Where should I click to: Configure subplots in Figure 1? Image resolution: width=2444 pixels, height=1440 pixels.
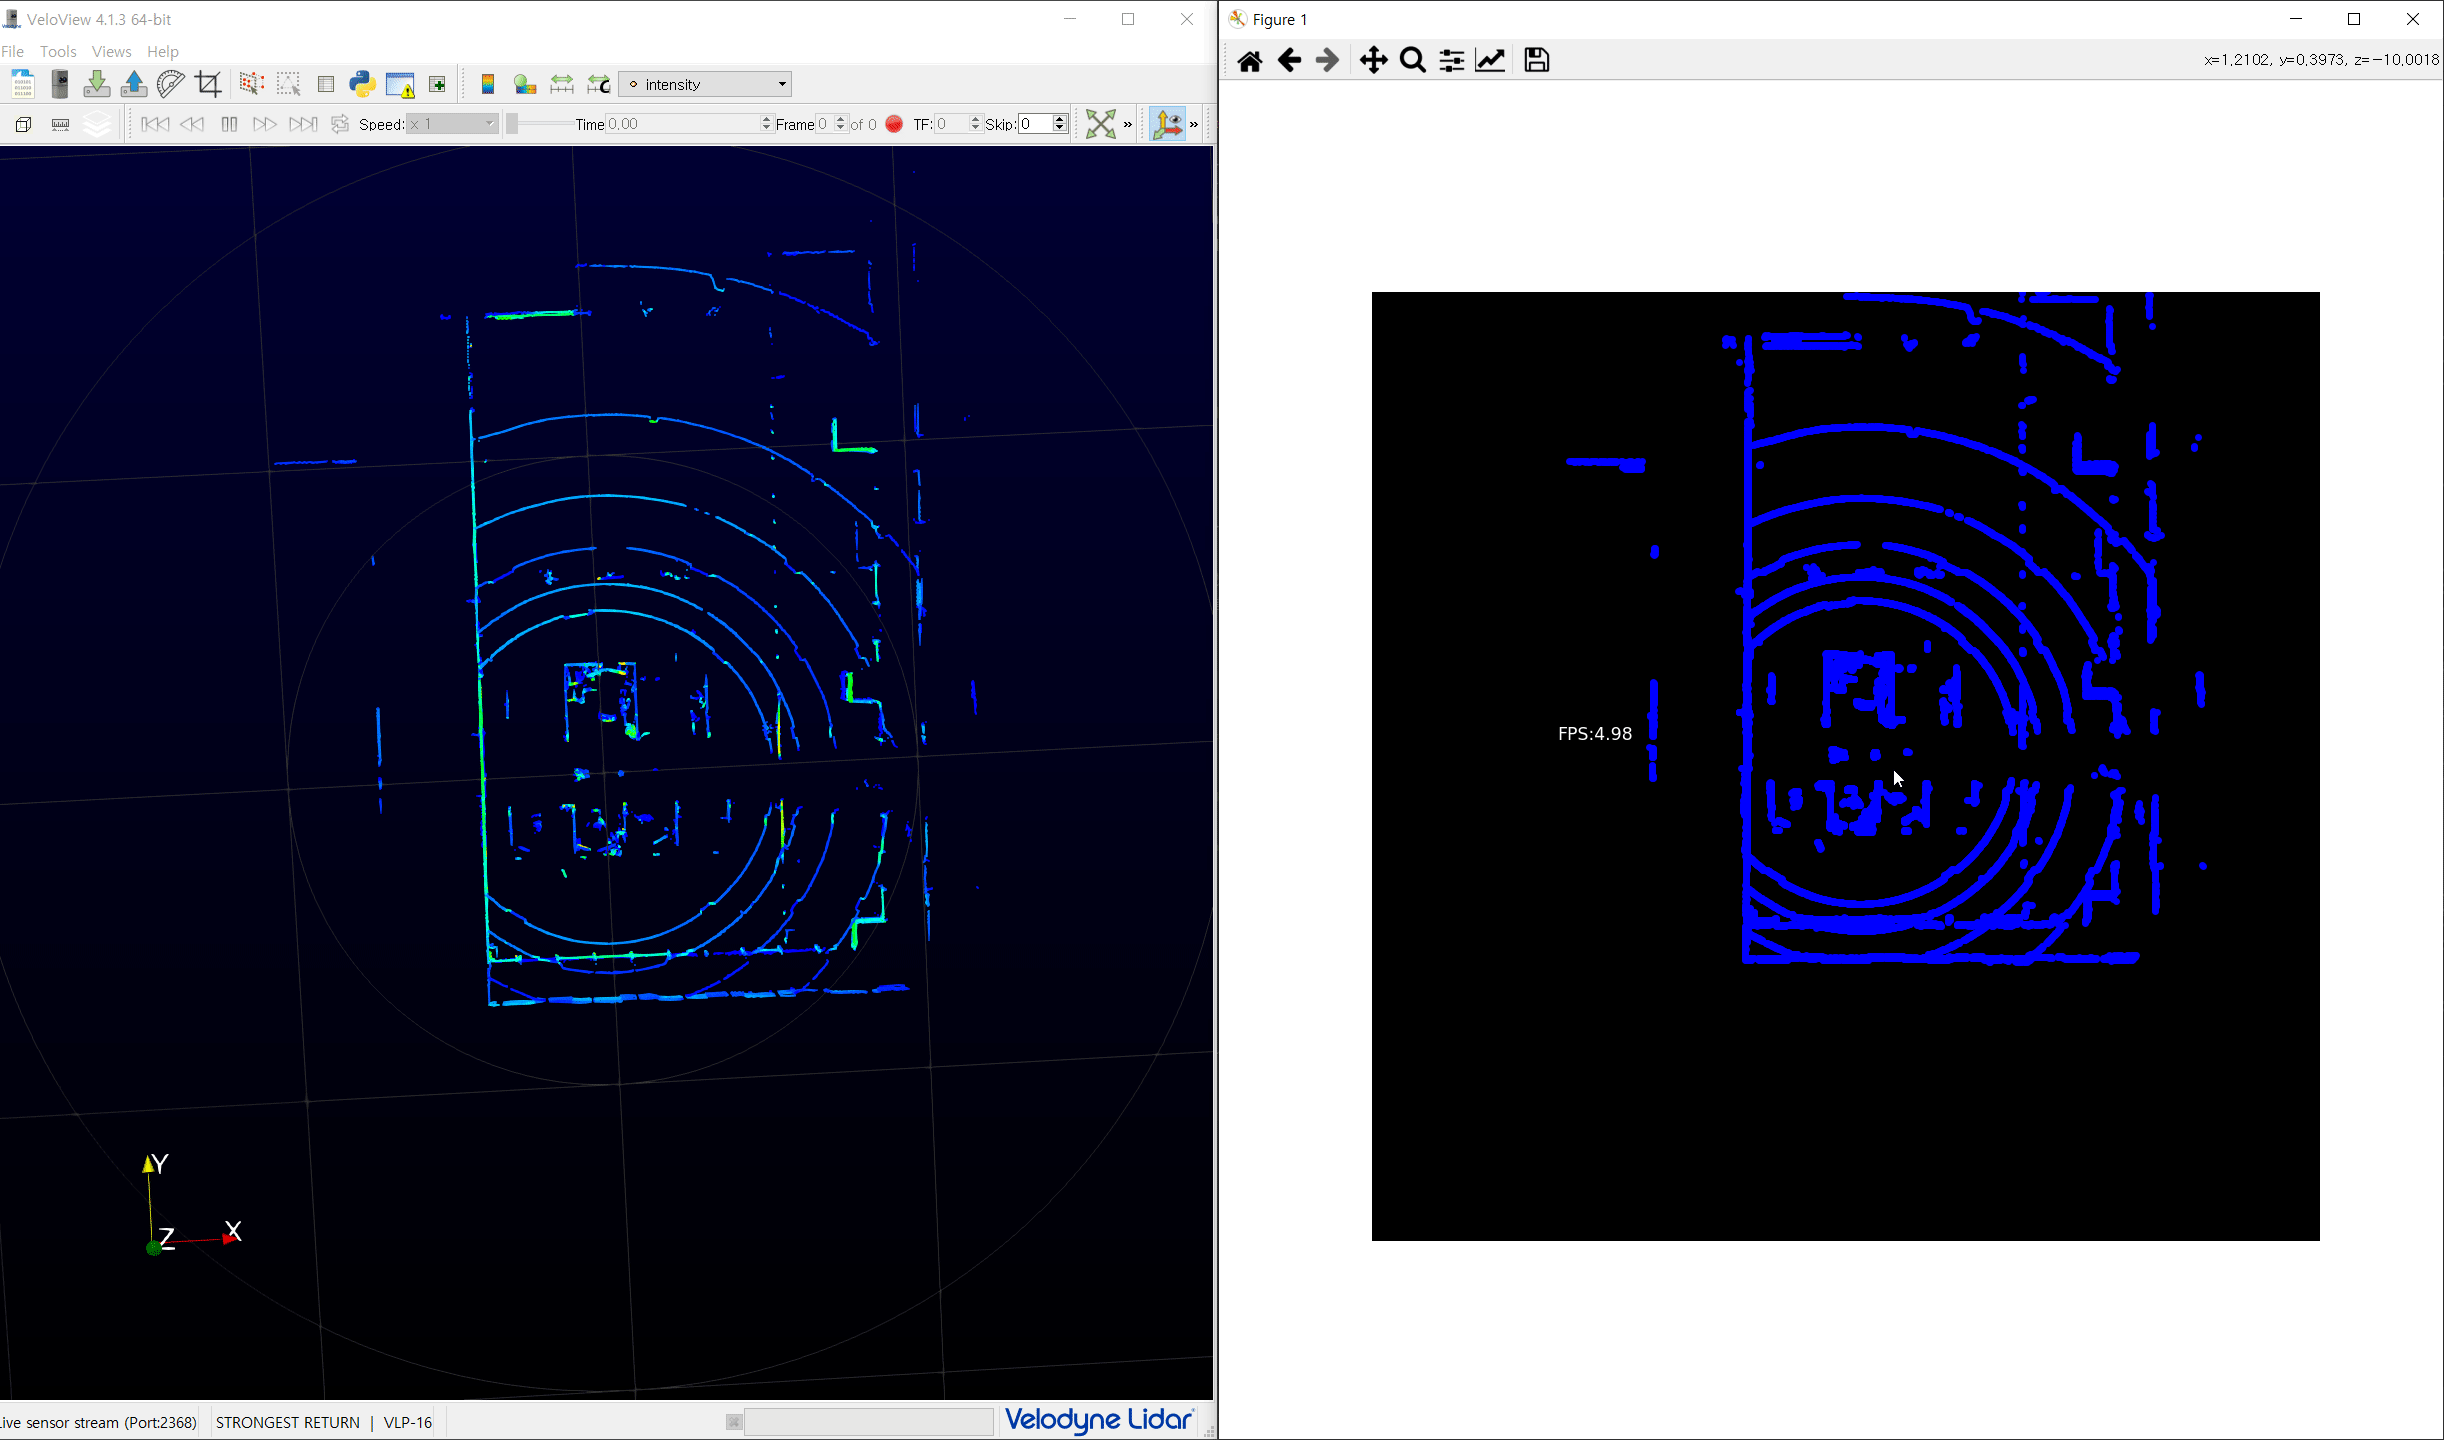point(1451,61)
